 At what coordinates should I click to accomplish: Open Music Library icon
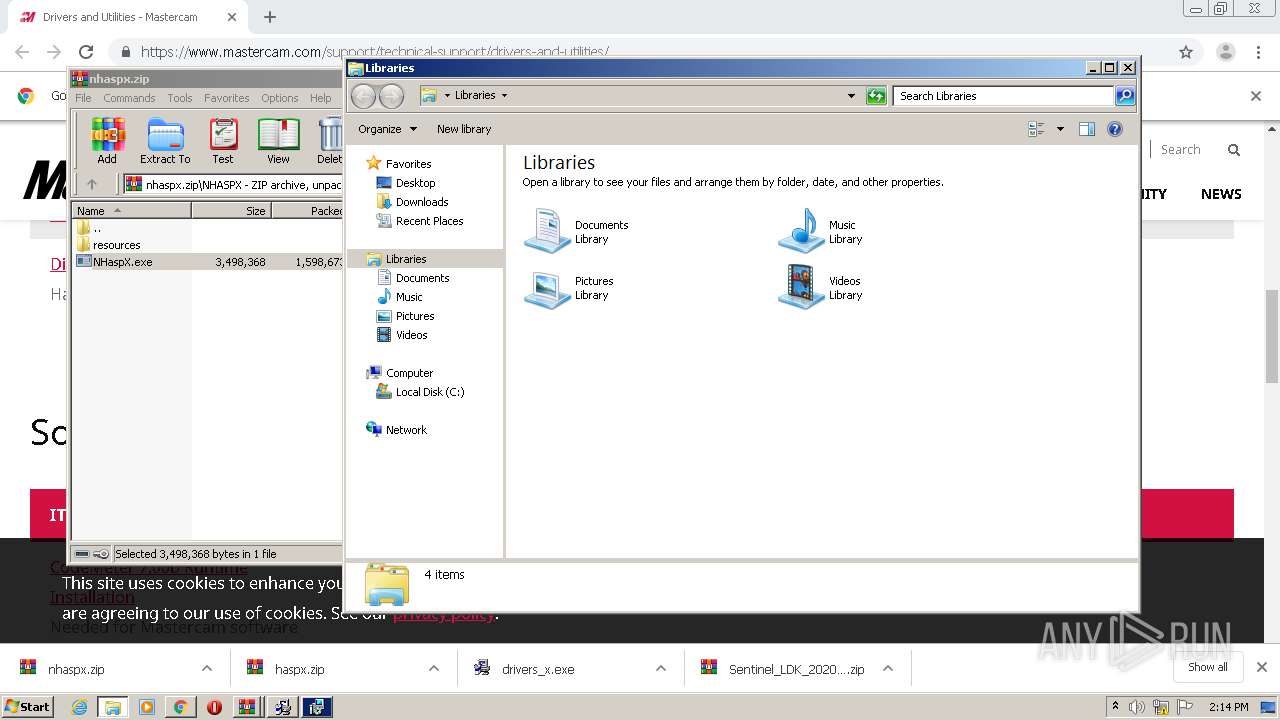click(x=820, y=231)
